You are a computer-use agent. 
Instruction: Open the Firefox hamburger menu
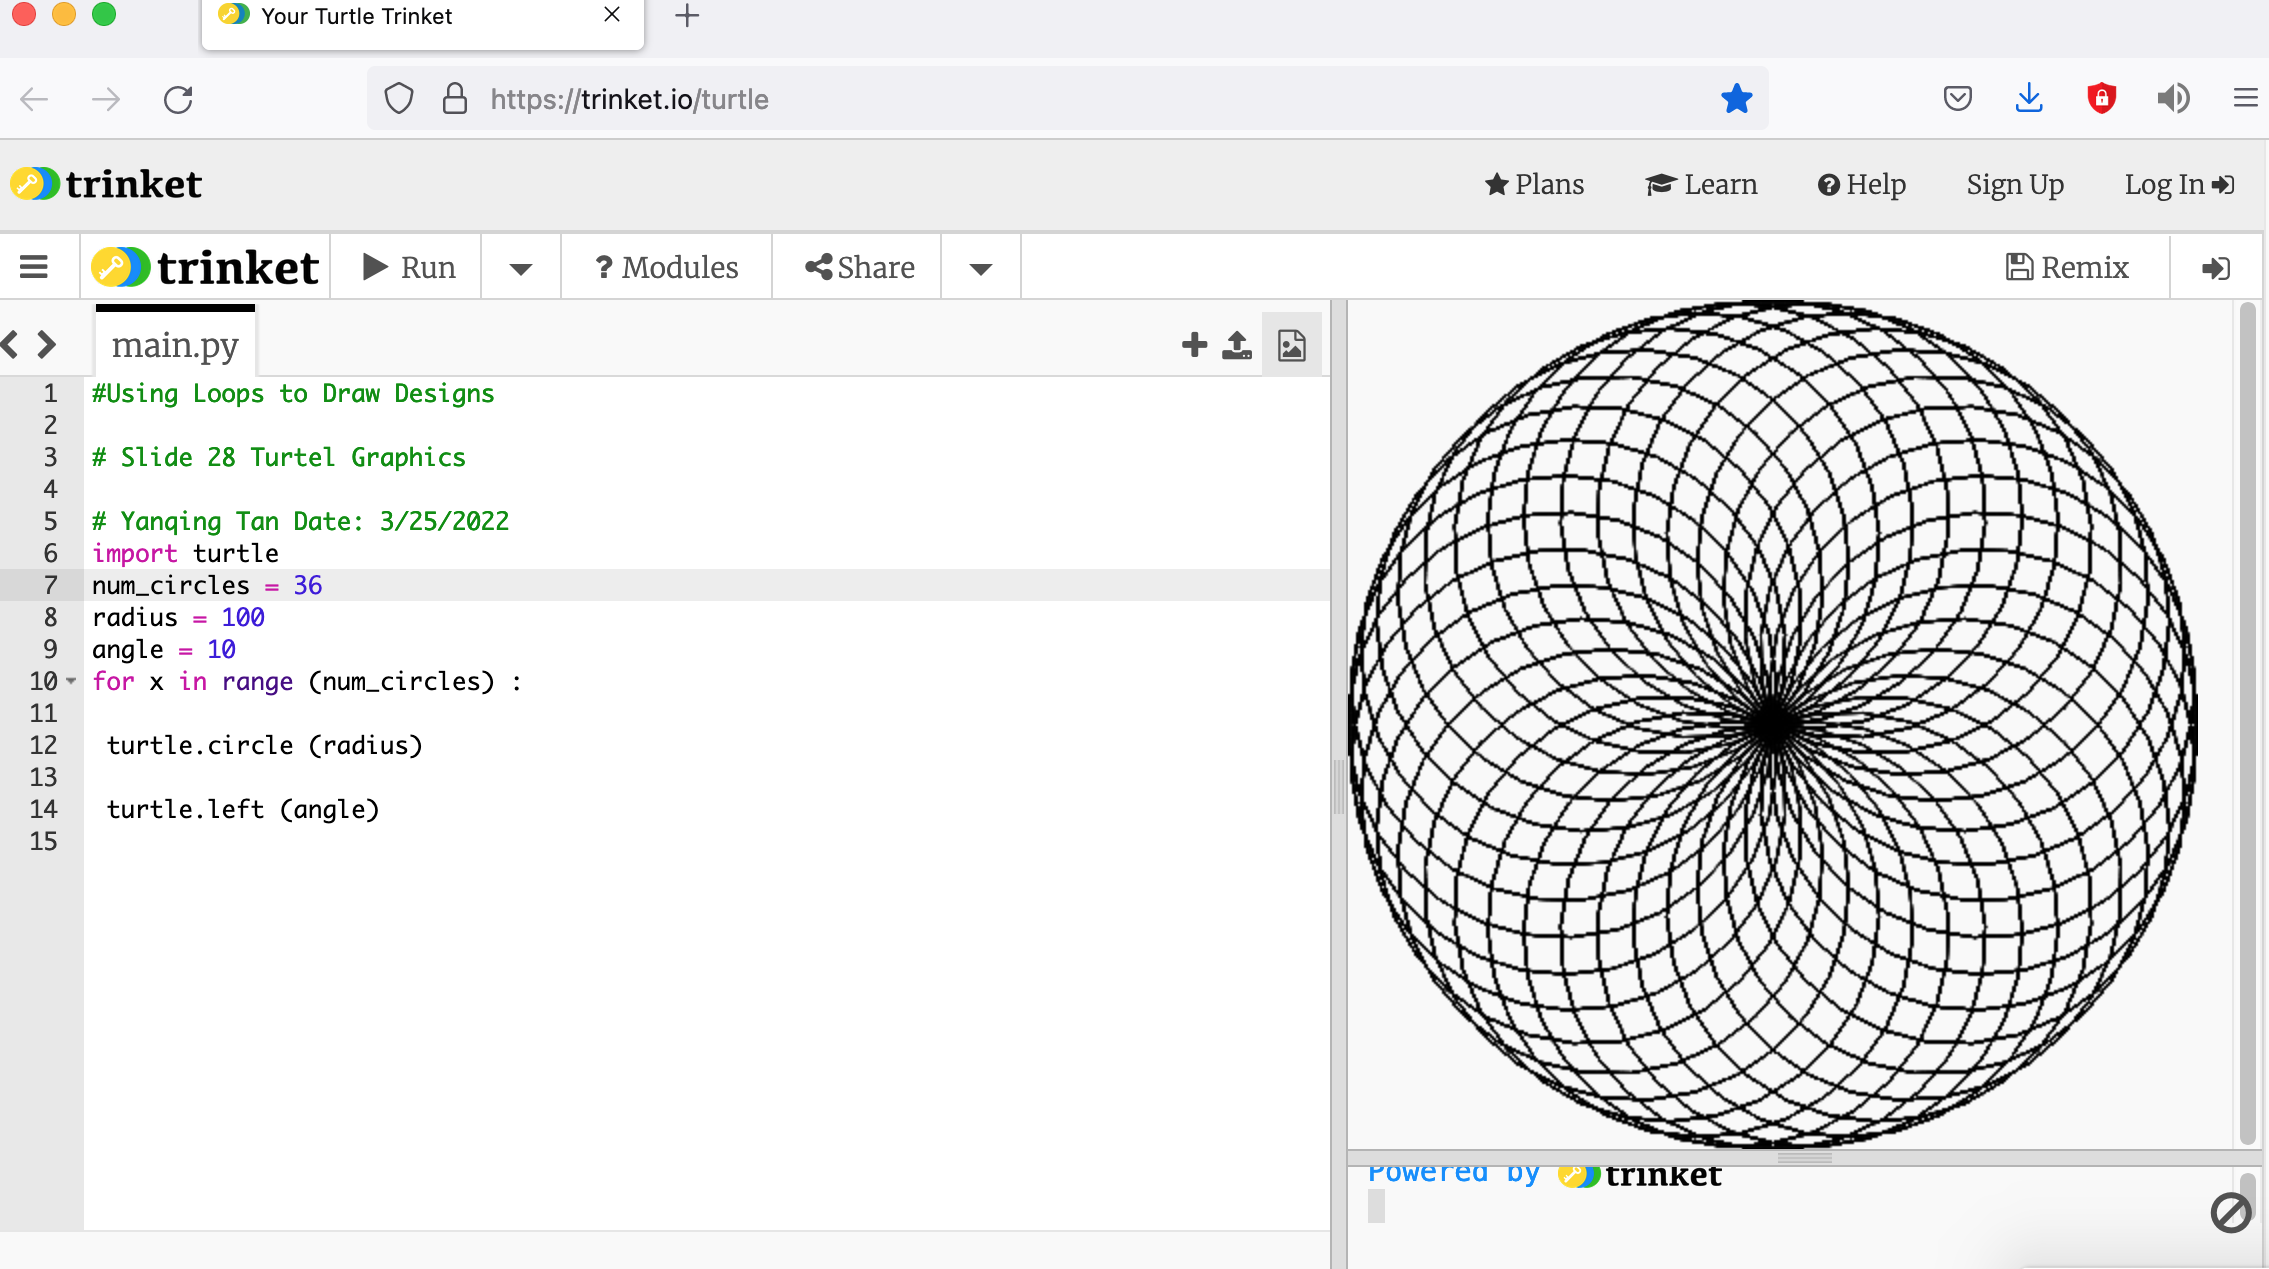click(x=2245, y=99)
